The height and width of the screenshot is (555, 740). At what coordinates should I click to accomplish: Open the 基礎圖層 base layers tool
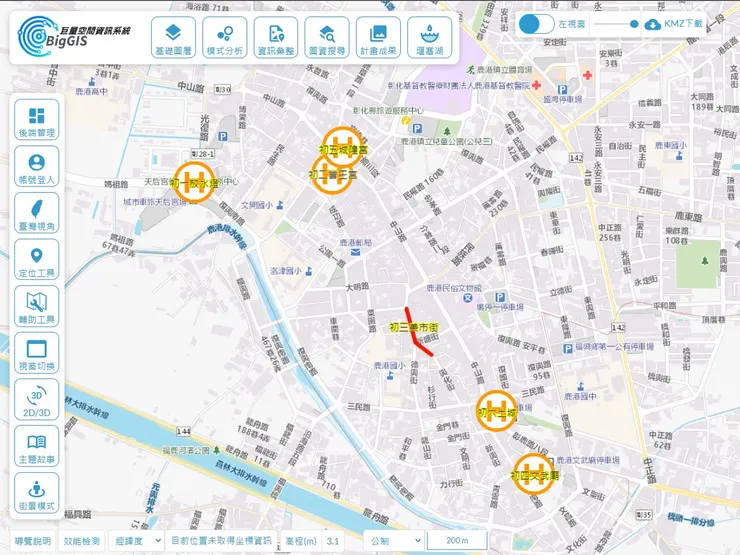173,38
